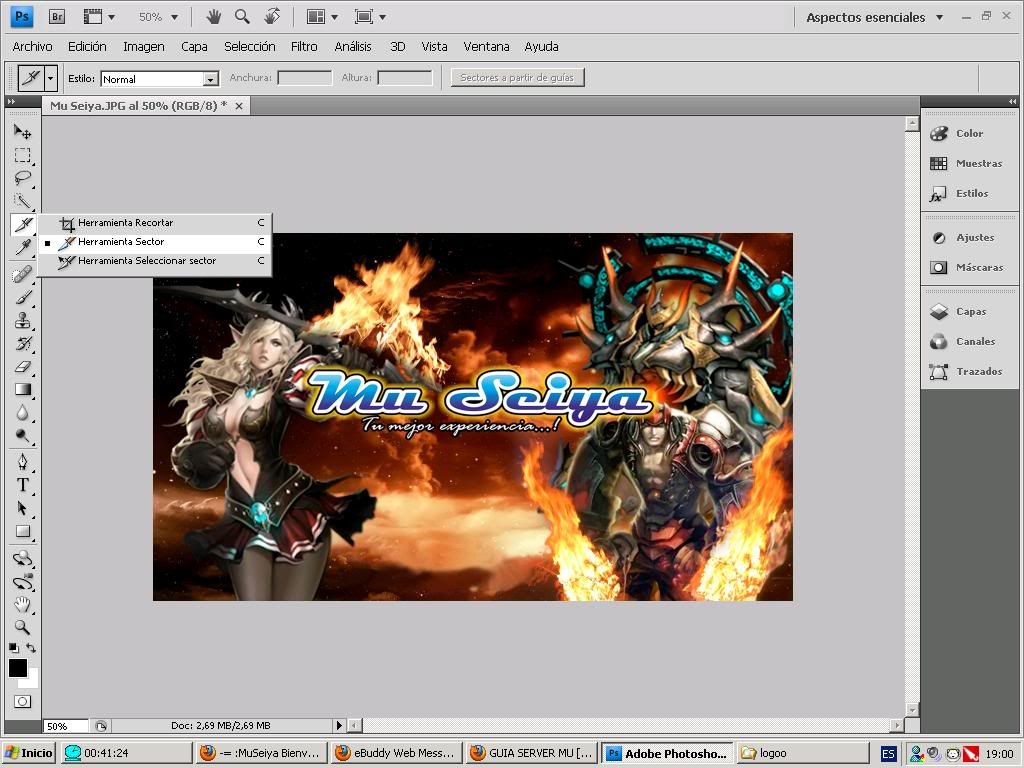This screenshot has height=768, width=1024.
Task: Open the Archivo menu
Action: [x=32, y=46]
